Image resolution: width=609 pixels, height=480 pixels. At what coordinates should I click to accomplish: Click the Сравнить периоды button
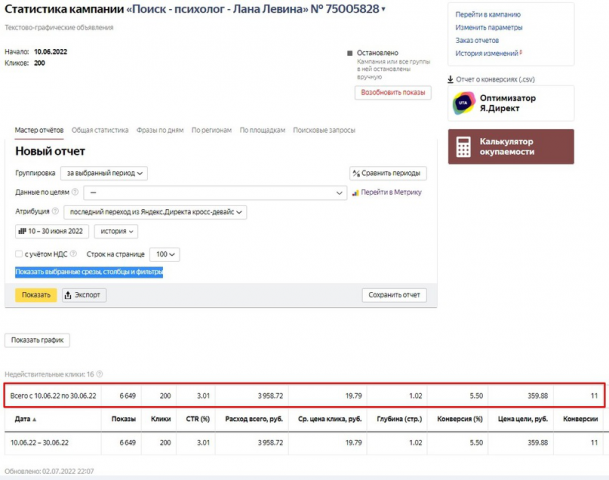388,173
